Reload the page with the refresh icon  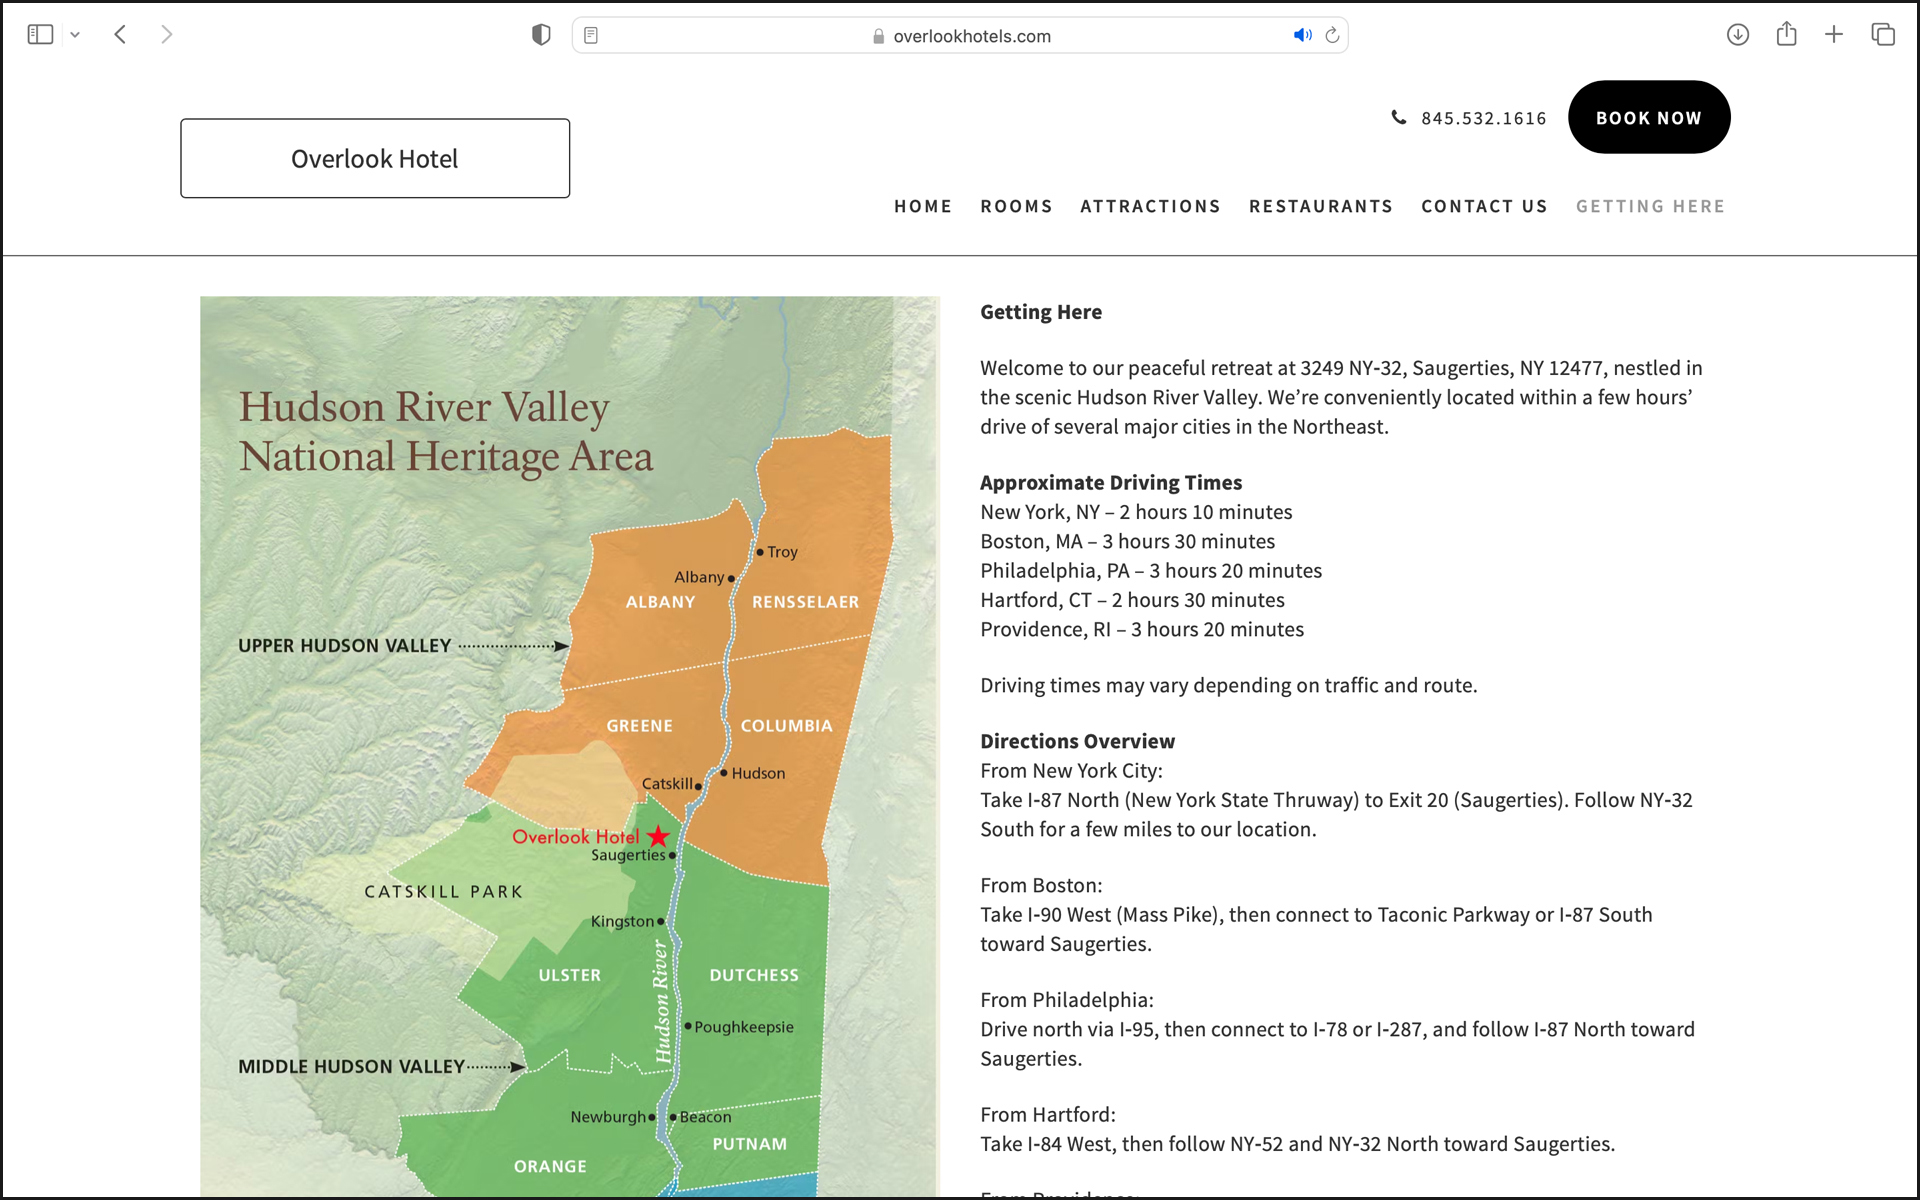(1332, 35)
